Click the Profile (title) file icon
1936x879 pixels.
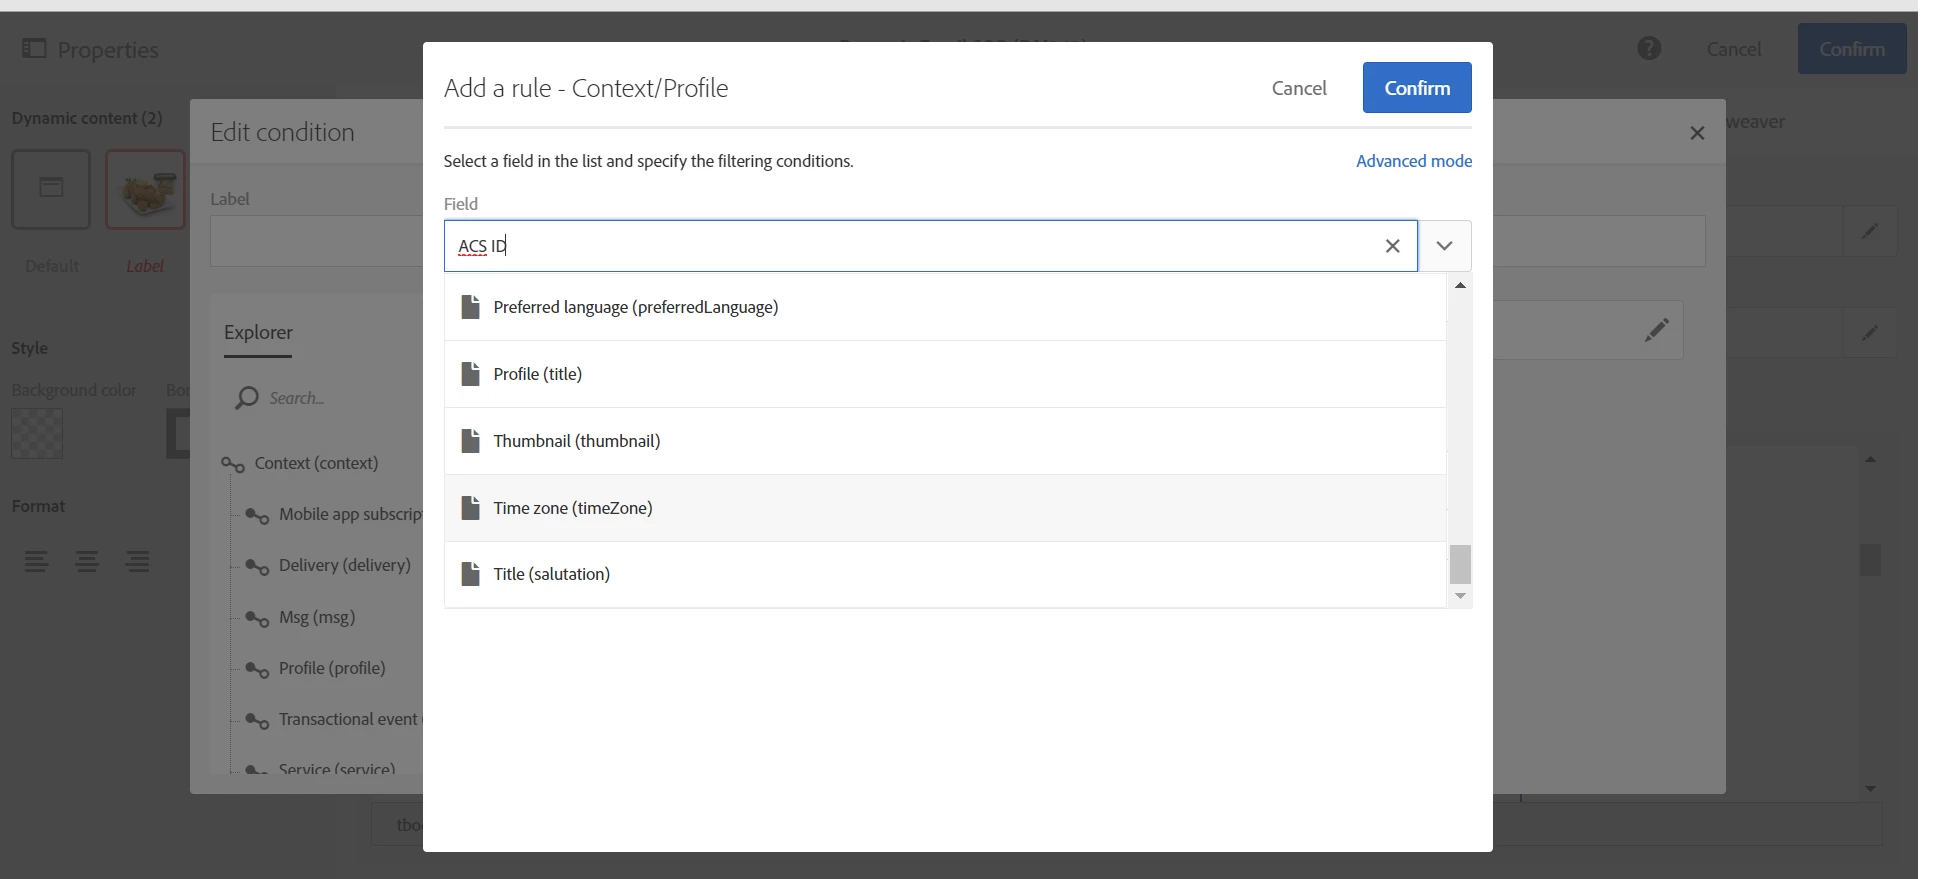click(x=470, y=374)
